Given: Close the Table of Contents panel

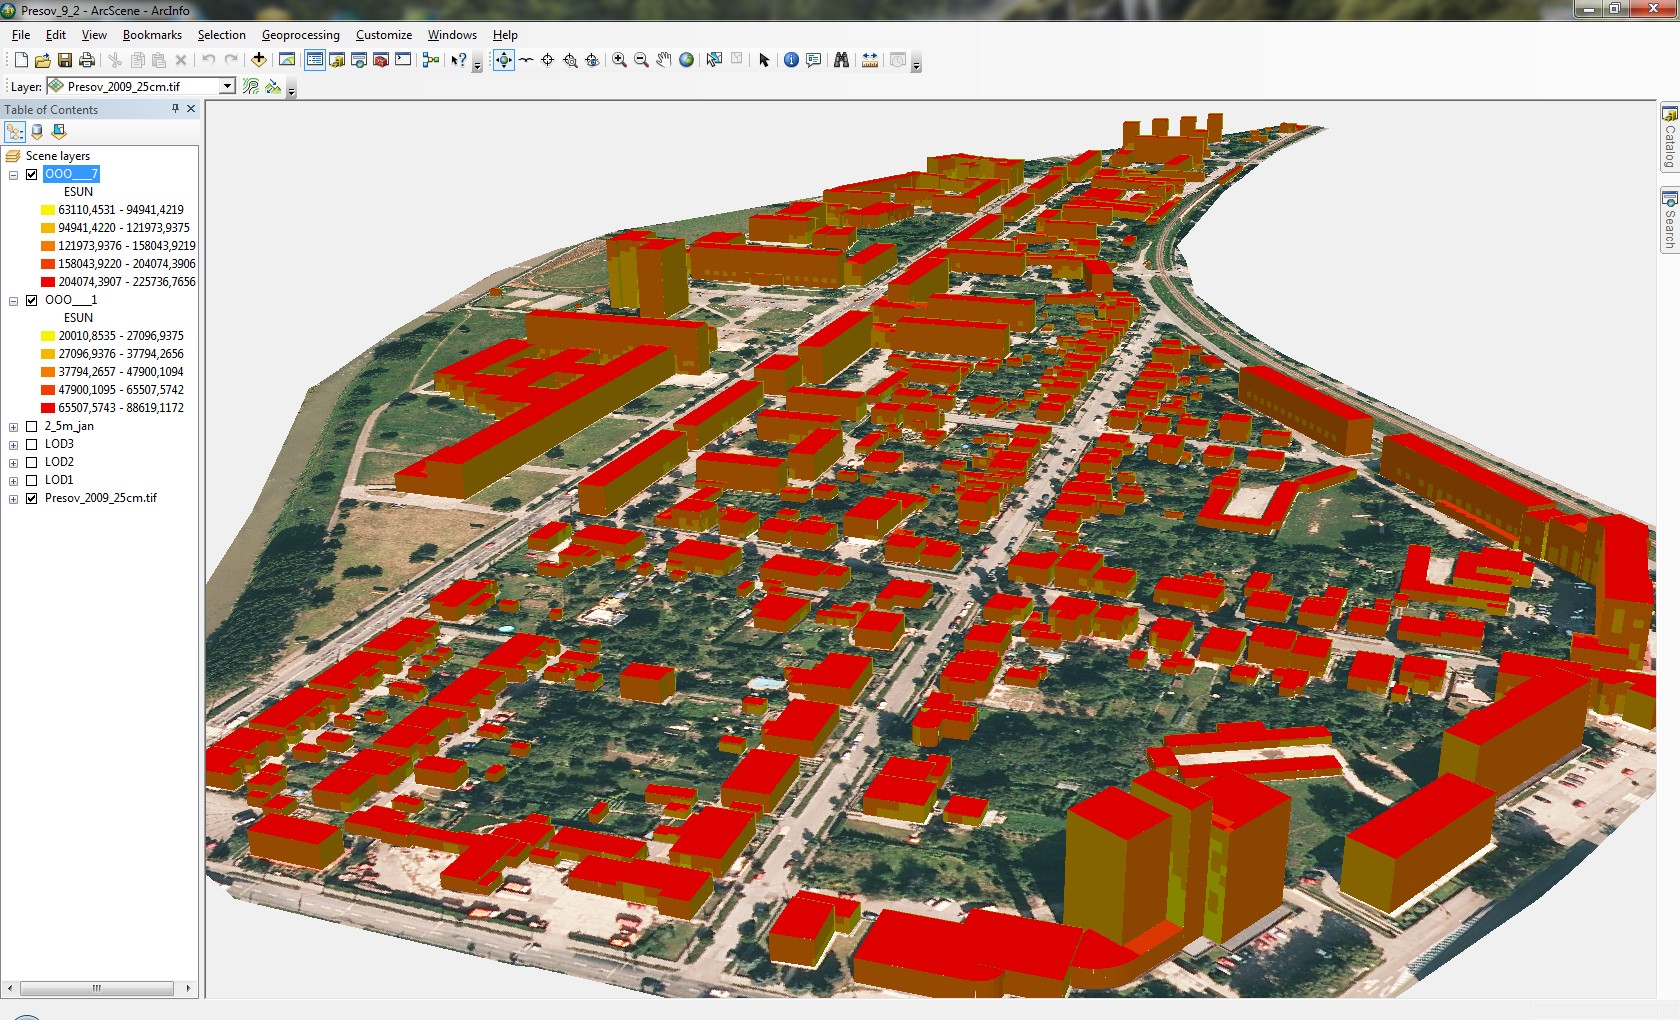Looking at the screenshot, I should tap(191, 109).
